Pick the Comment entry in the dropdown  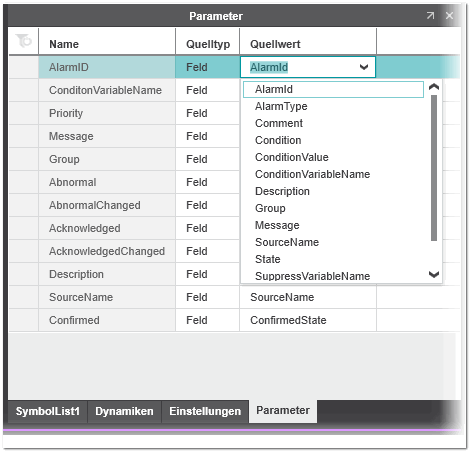click(x=279, y=123)
